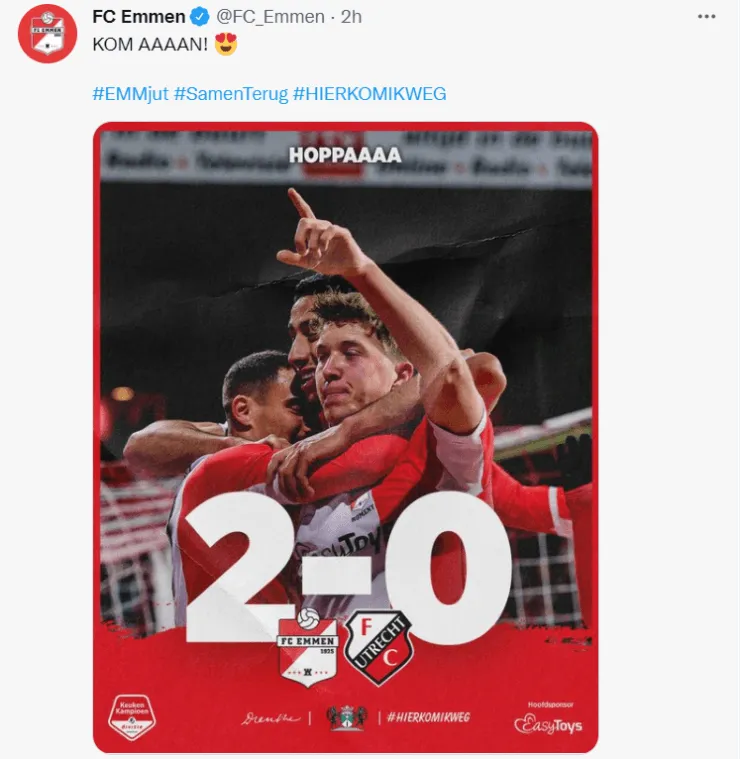Follow the #HIERKOMIKWEG hashtag in tweet text
The height and width of the screenshot is (759, 740).
click(370, 93)
